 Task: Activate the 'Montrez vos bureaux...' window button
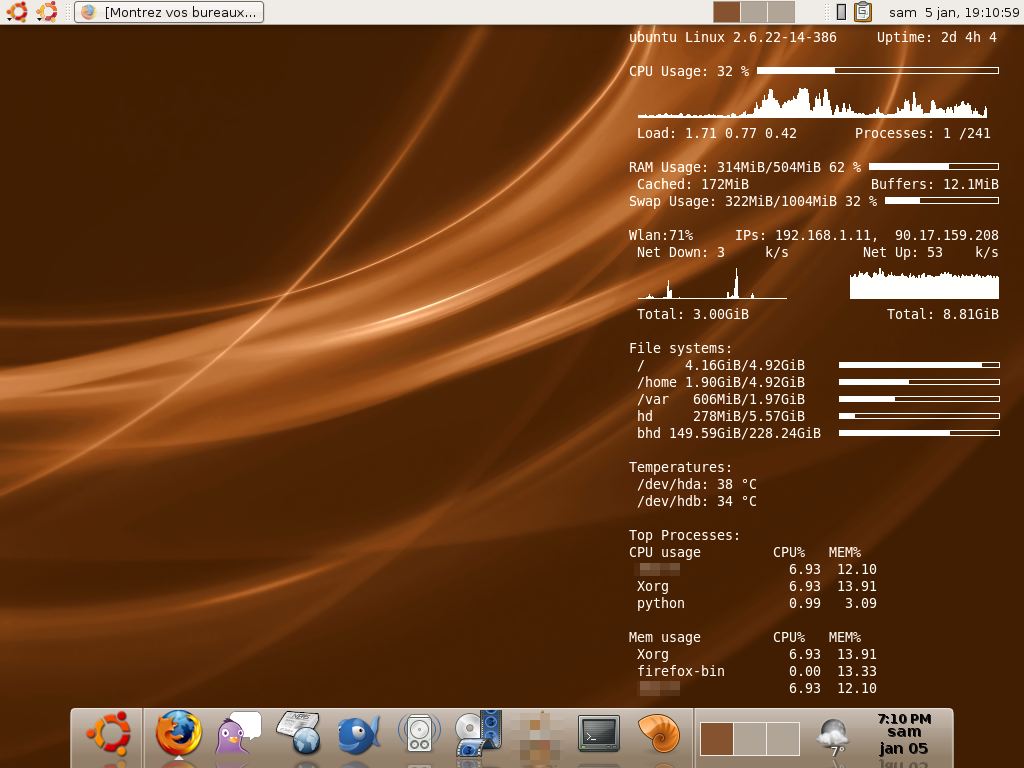tap(169, 12)
